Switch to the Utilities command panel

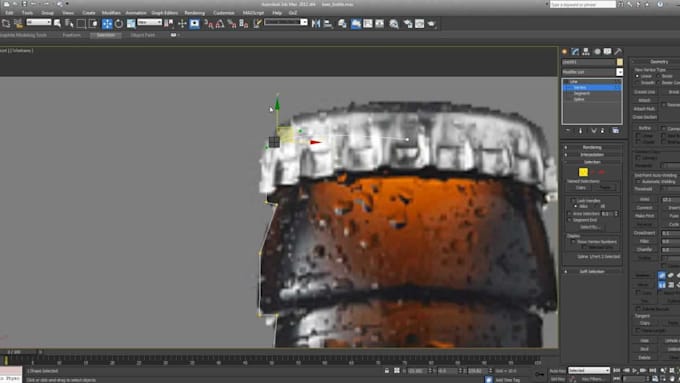[618, 52]
